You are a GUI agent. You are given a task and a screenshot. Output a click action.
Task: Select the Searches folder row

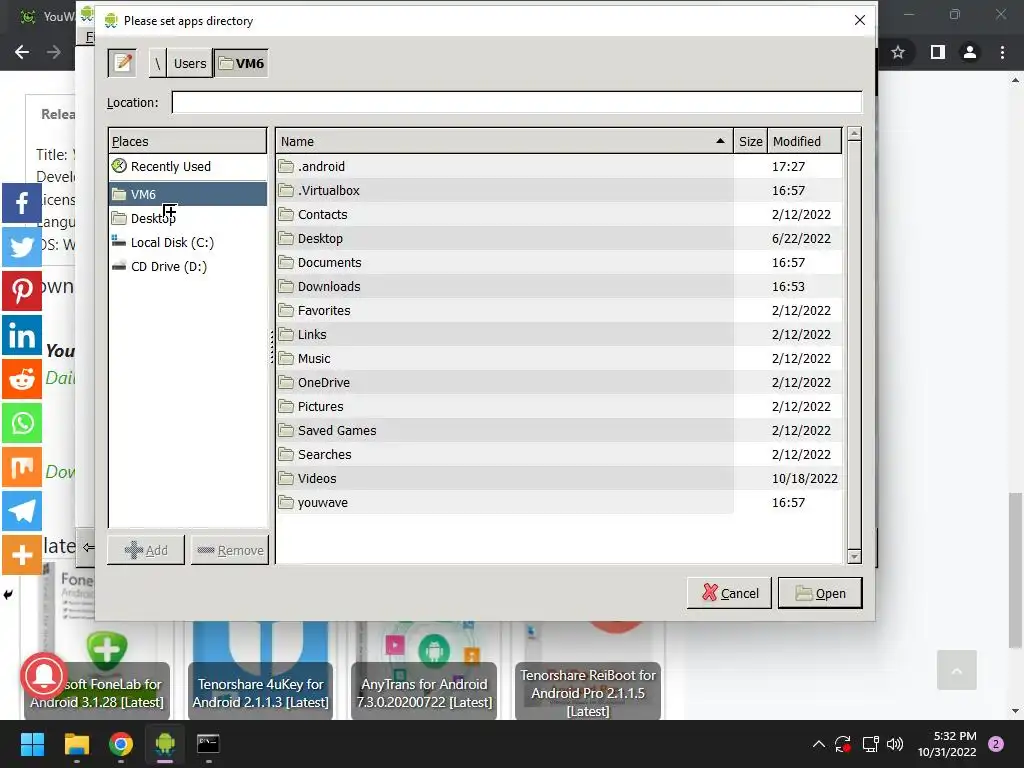pyautogui.click(x=559, y=455)
